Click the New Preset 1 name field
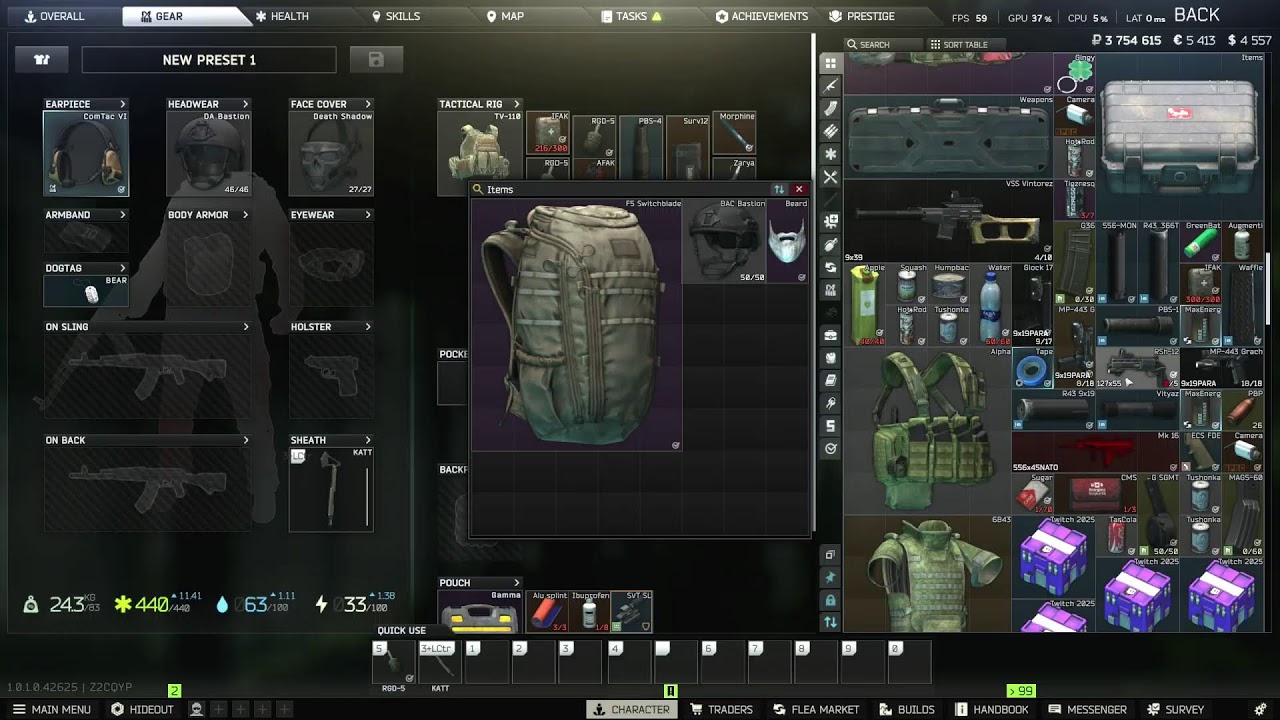 click(209, 60)
